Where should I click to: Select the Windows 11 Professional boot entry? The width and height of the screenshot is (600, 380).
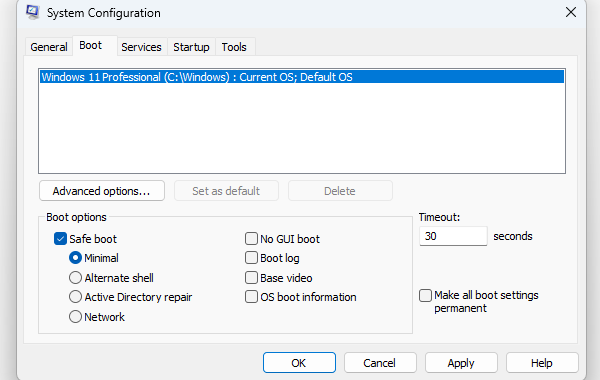point(302,77)
